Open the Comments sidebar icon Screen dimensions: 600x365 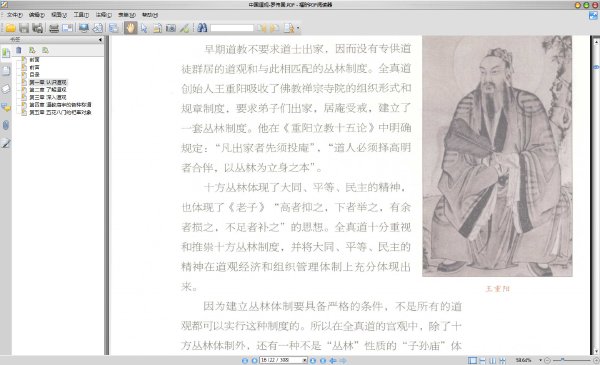pos(6,107)
